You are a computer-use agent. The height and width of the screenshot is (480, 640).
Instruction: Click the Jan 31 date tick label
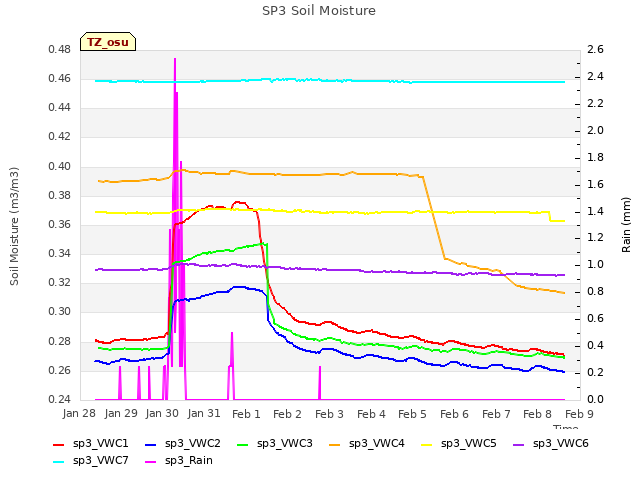tap(204, 413)
